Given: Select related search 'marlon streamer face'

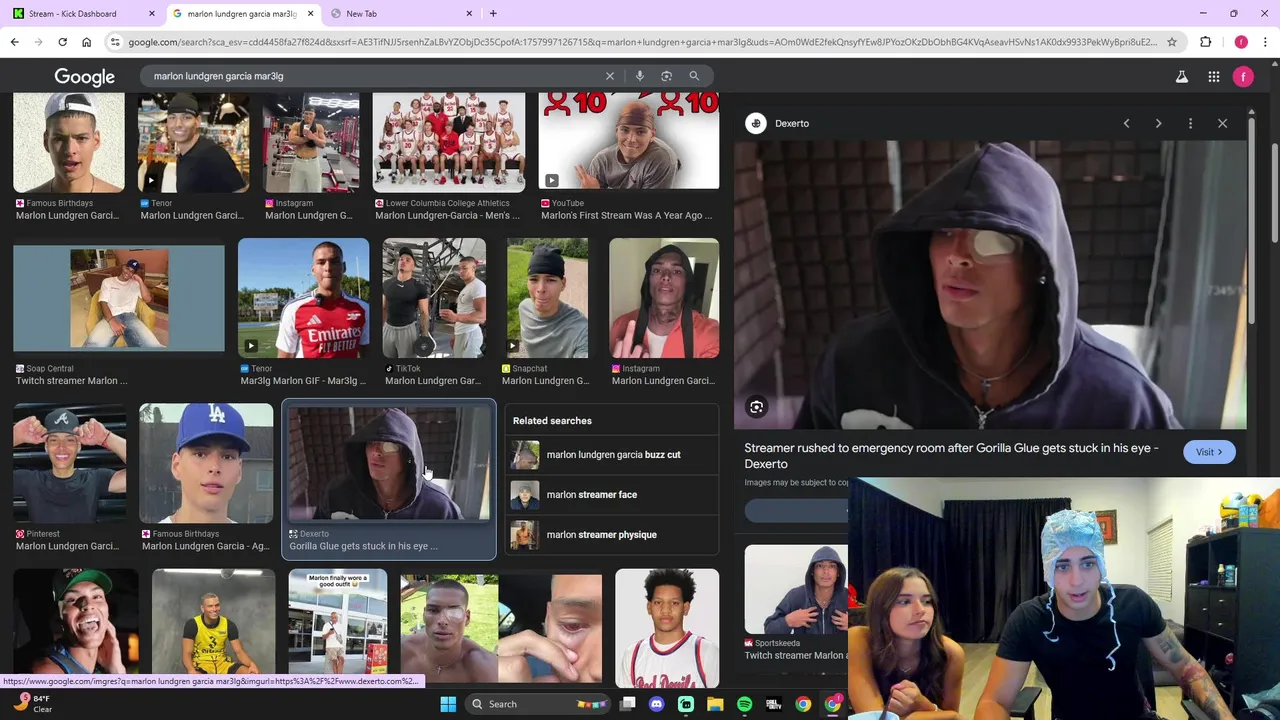Looking at the screenshot, I should [x=611, y=495].
